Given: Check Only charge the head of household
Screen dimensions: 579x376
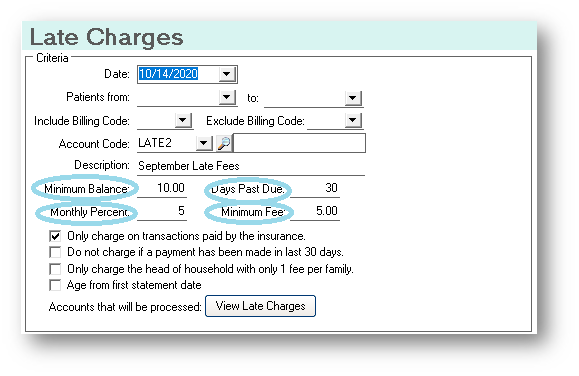Looking at the screenshot, I should (x=55, y=269).
